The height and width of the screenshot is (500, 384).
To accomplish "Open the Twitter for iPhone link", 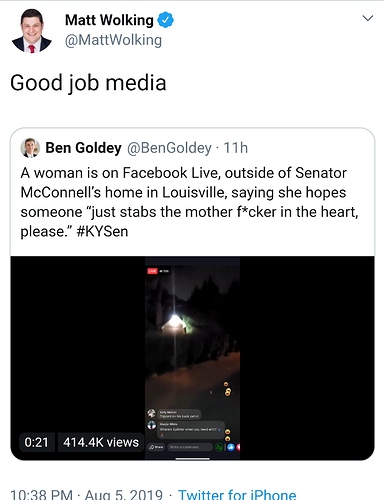I will pos(237,494).
